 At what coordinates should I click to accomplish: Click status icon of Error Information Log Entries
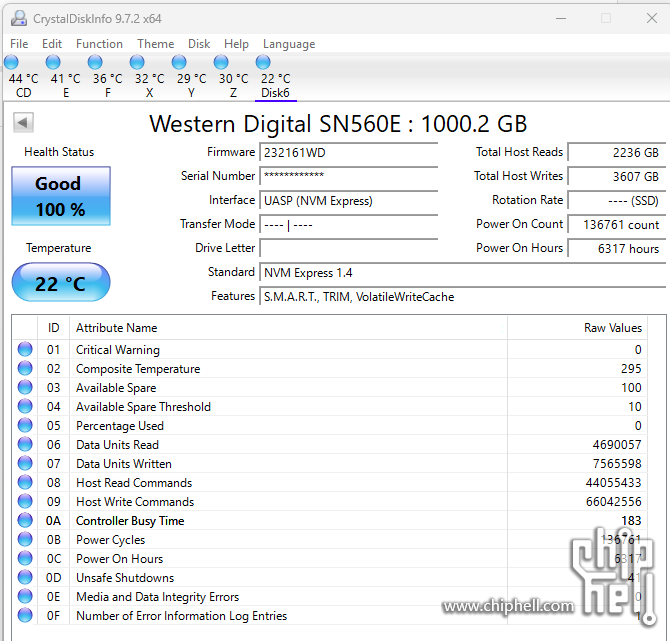25,615
